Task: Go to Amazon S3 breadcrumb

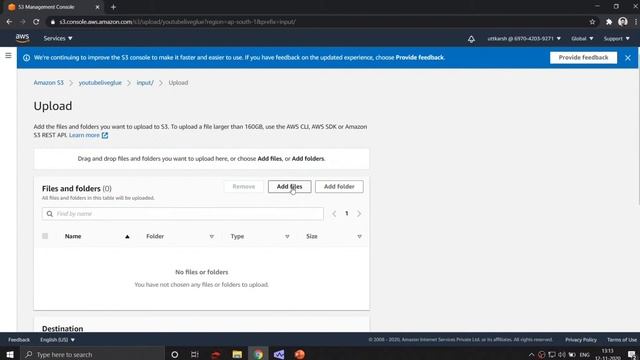Action: click(49, 82)
